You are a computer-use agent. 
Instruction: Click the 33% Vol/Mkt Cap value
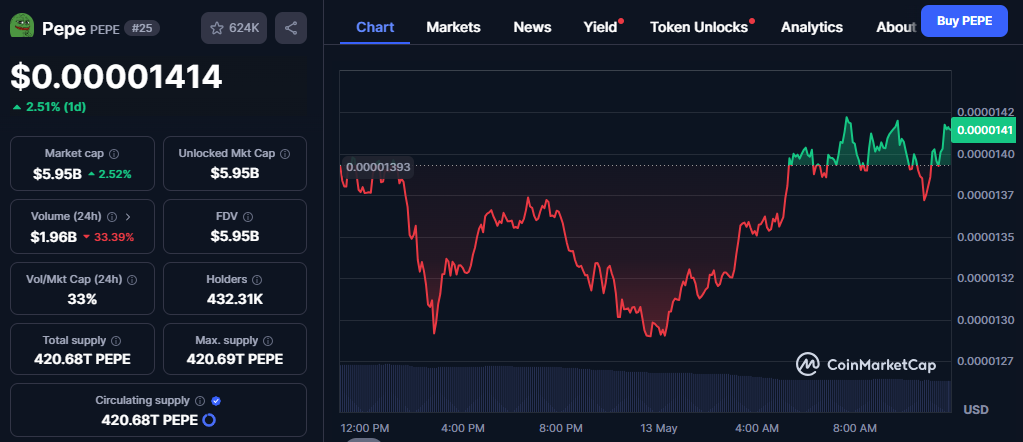[x=82, y=299]
